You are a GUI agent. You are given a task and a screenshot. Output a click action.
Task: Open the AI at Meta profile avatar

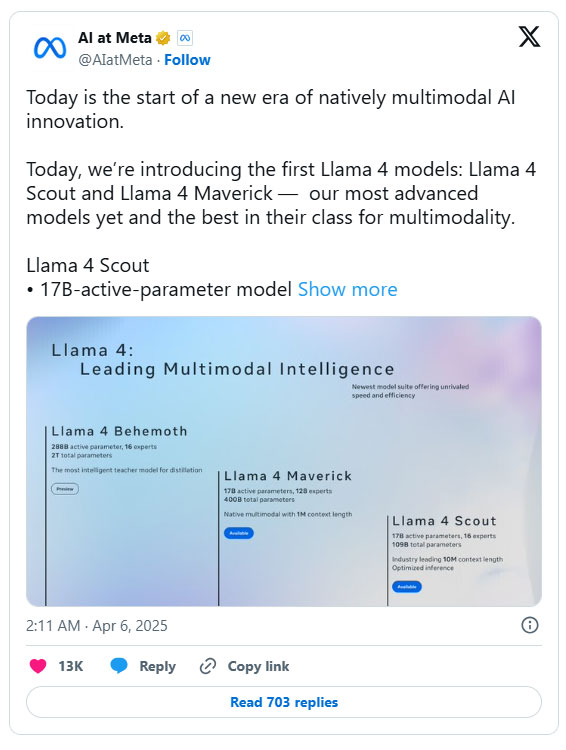(x=50, y=48)
